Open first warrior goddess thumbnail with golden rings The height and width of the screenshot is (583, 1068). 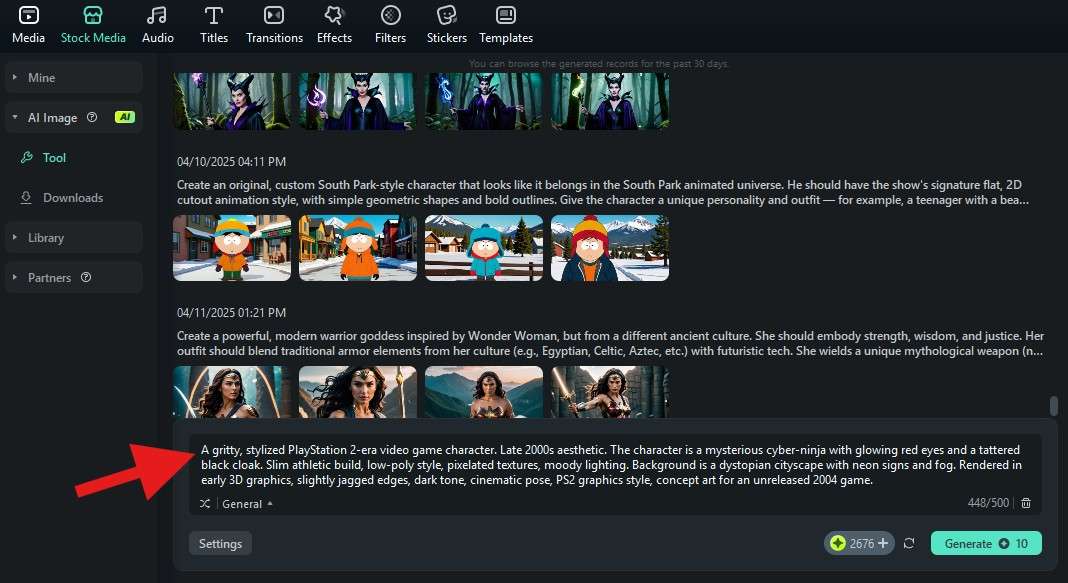pos(232,392)
